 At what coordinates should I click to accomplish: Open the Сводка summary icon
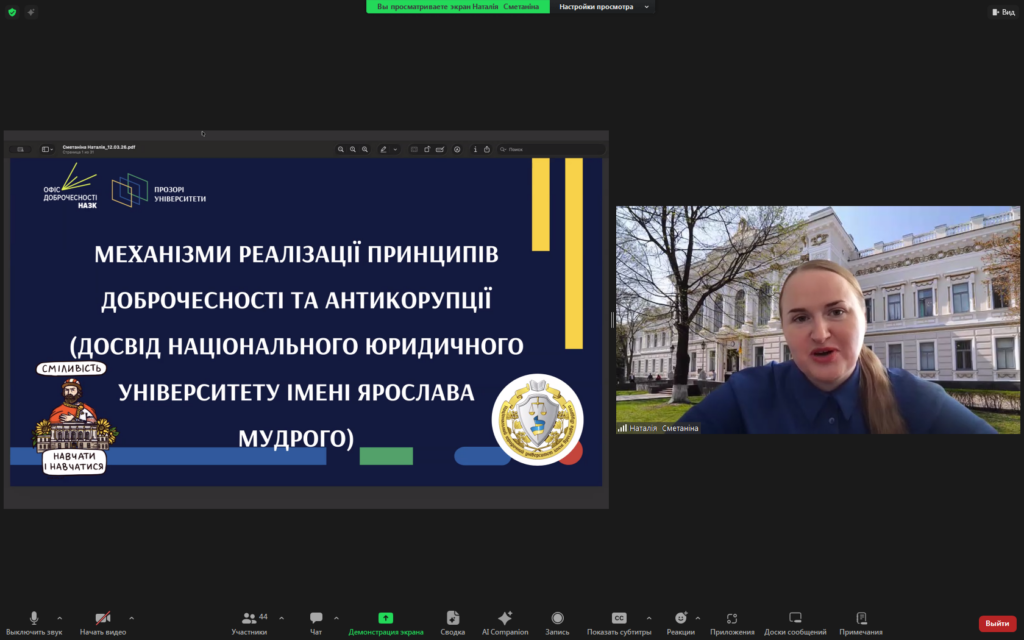(x=452, y=619)
